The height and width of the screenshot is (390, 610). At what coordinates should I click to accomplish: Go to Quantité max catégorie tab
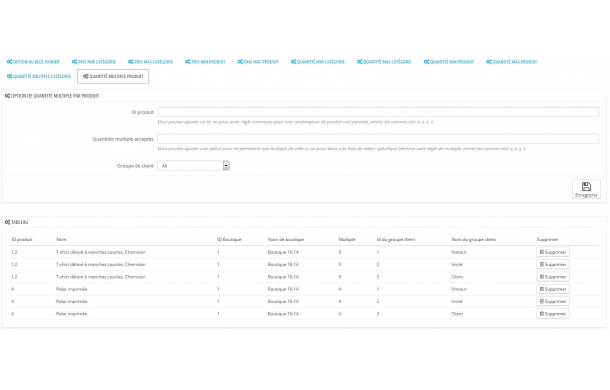point(384,62)
